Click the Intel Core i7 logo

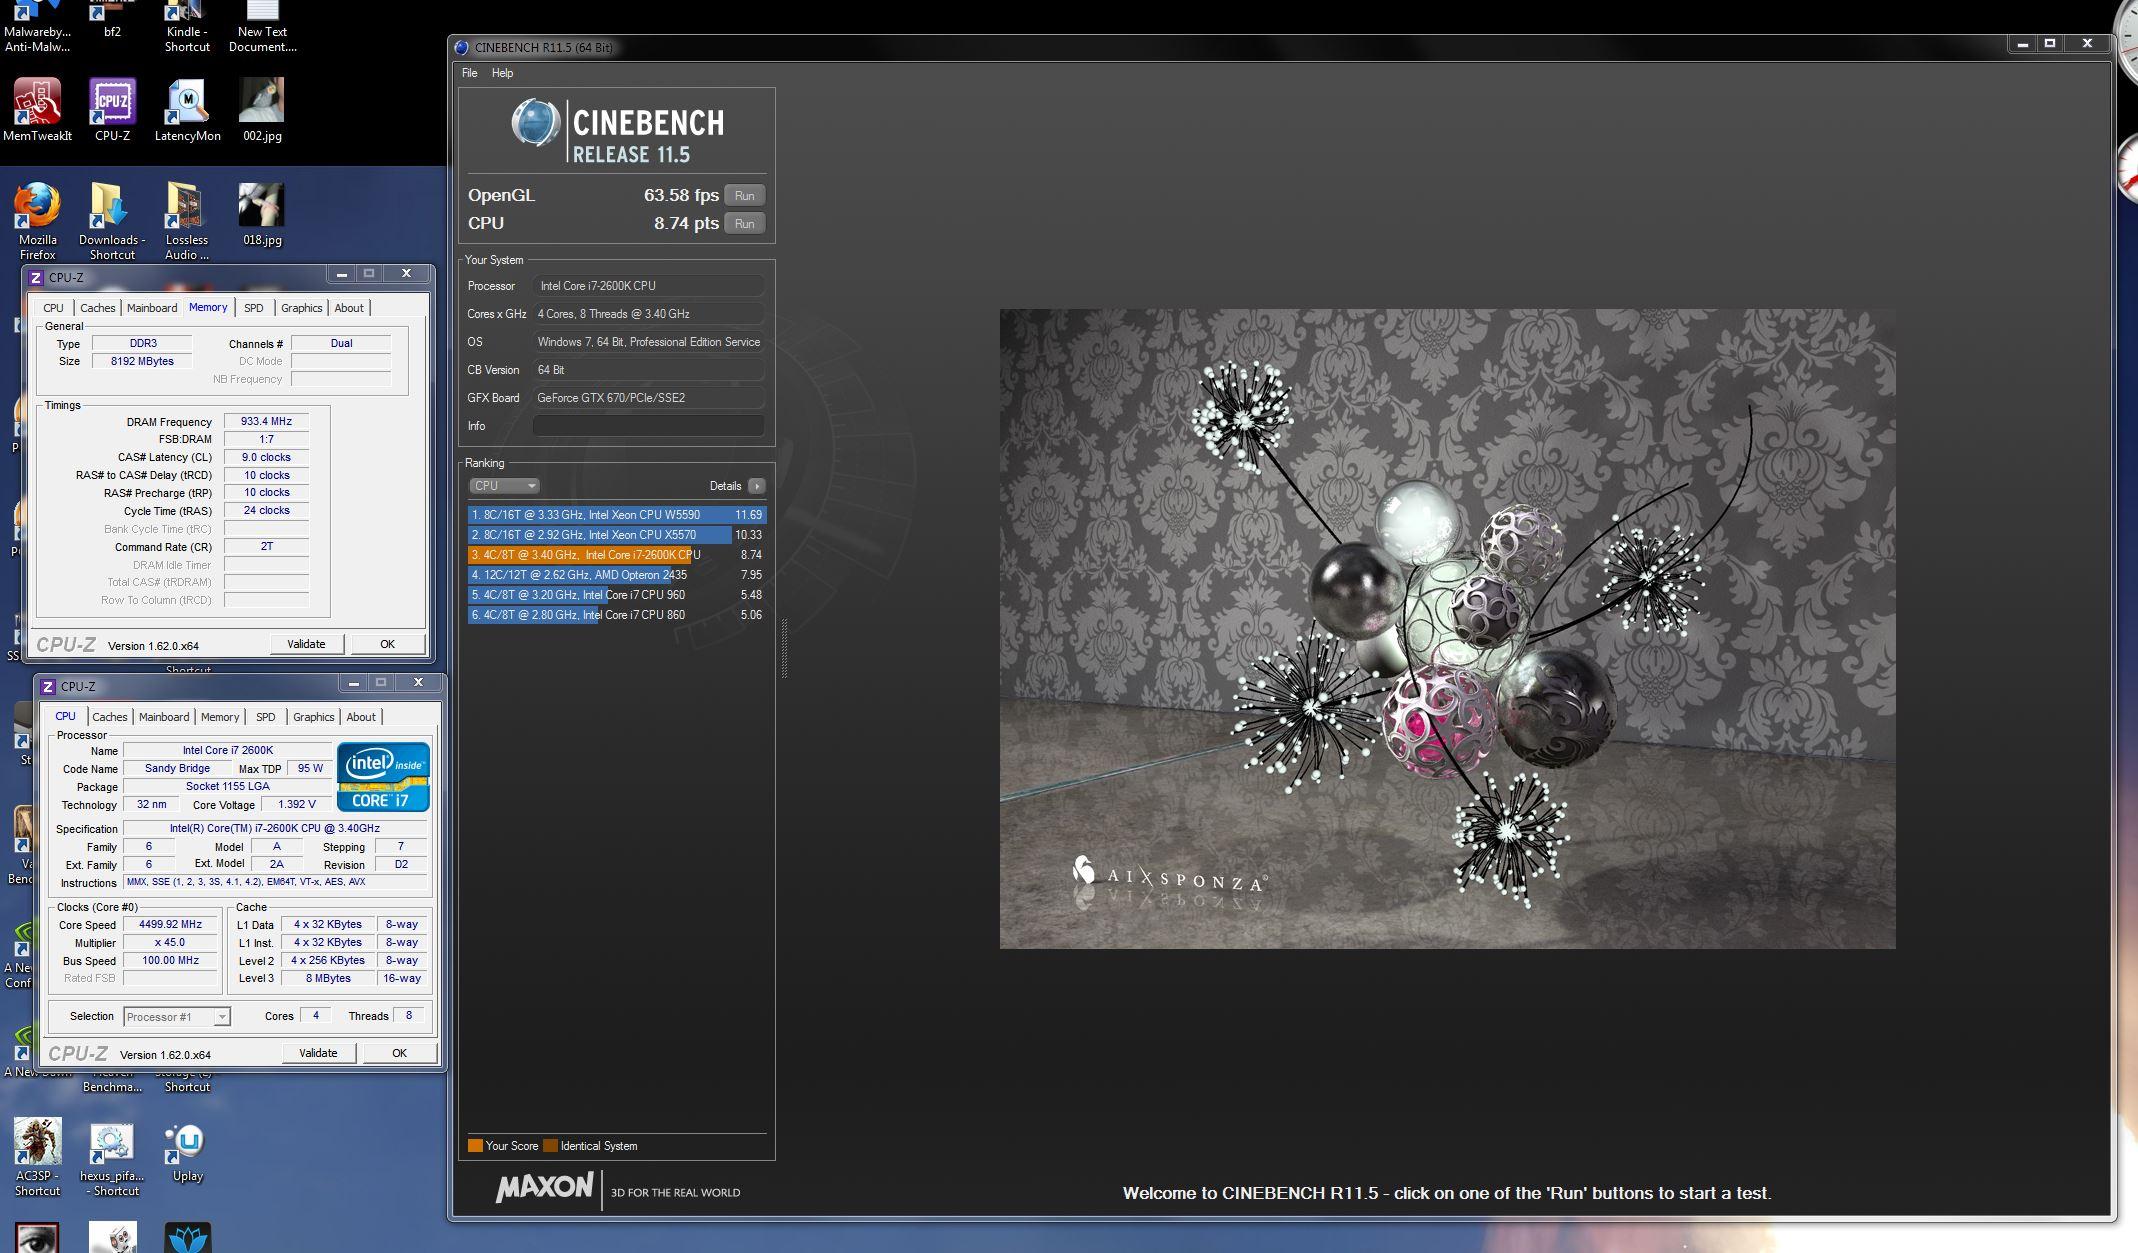[x=383, y=776]
